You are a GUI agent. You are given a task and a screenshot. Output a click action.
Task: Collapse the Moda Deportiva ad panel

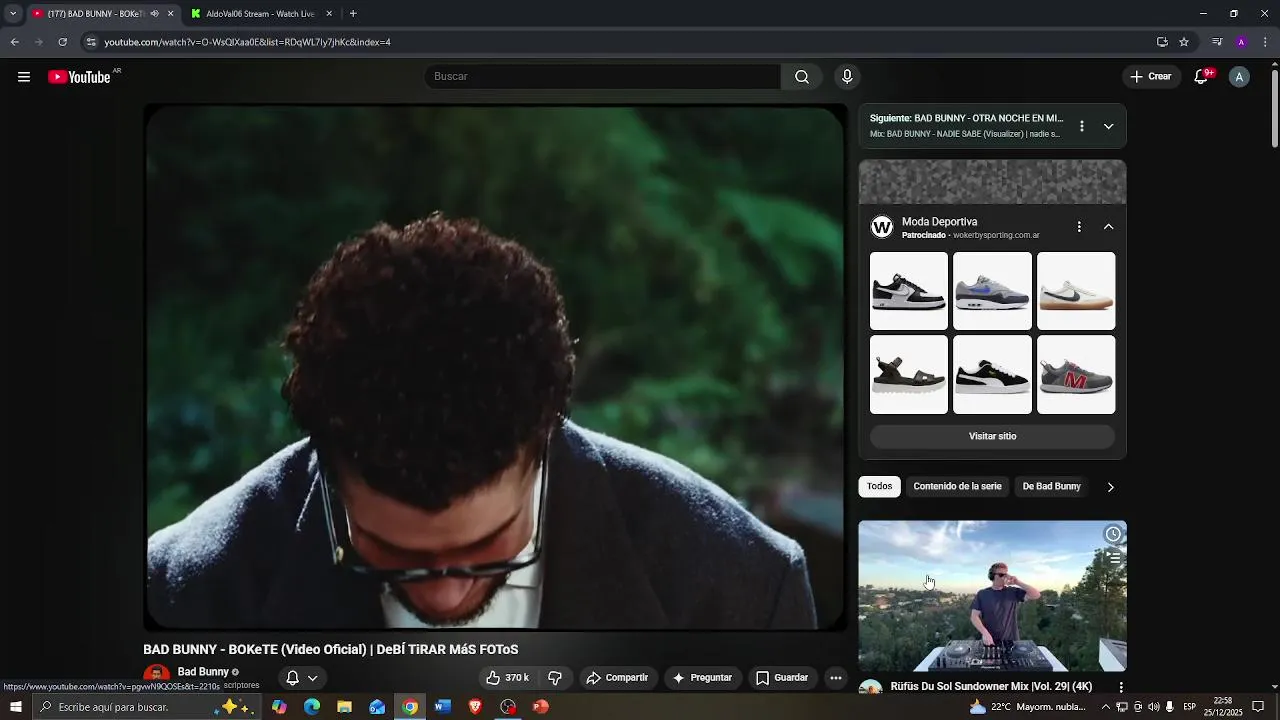pos(1108,227)
